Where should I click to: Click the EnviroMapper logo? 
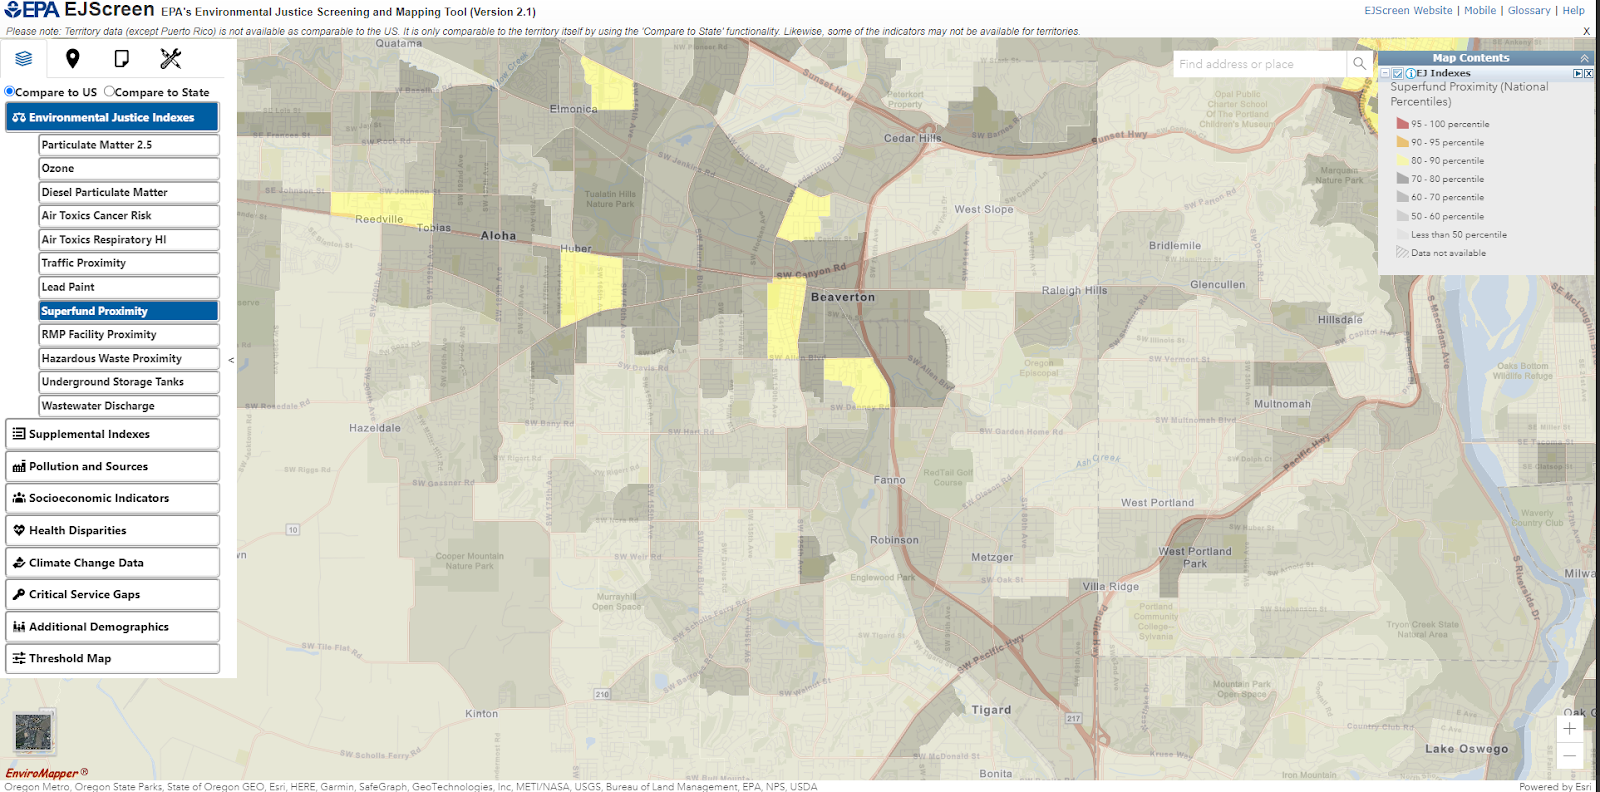pos(47,773)
